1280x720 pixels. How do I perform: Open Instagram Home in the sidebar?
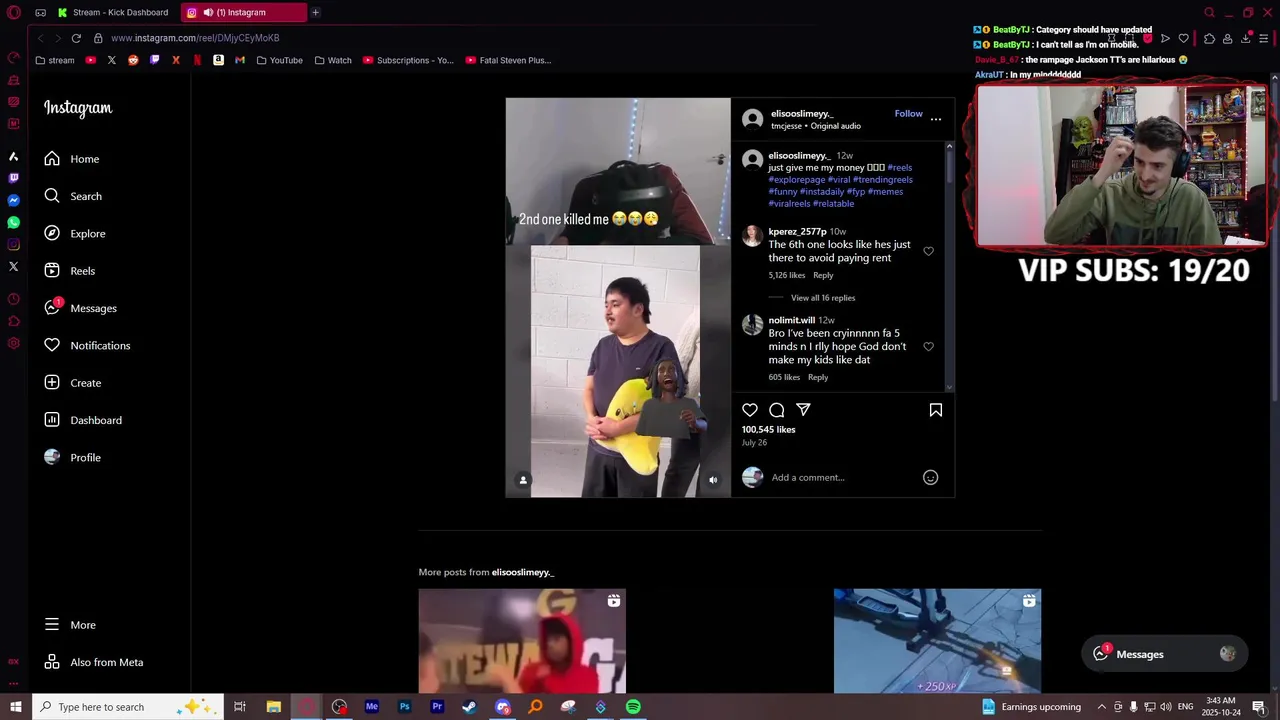click(x=72, y=159)
